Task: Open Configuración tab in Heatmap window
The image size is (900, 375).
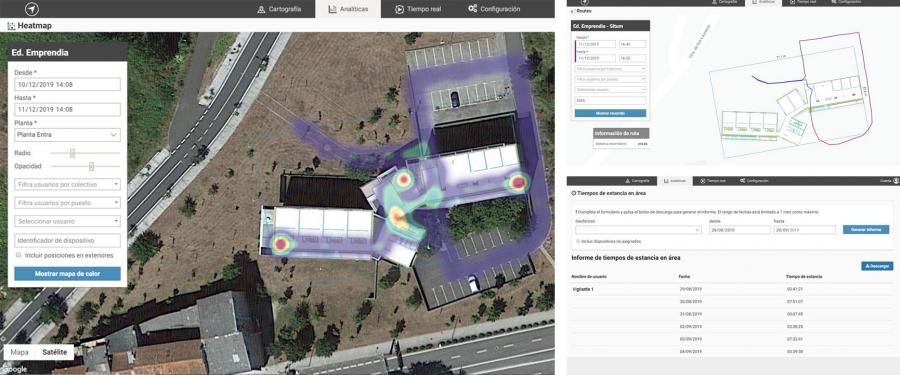Action: [x=494, y=9]
